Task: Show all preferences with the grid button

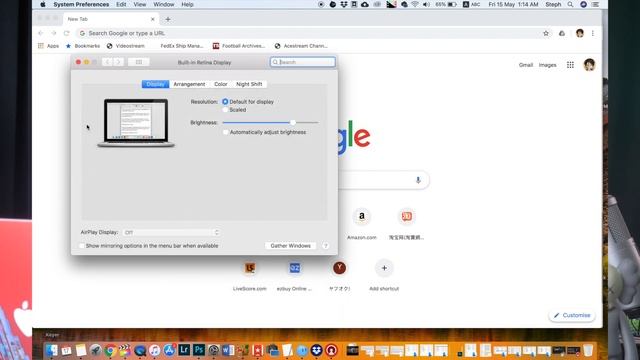Action: 139,62
